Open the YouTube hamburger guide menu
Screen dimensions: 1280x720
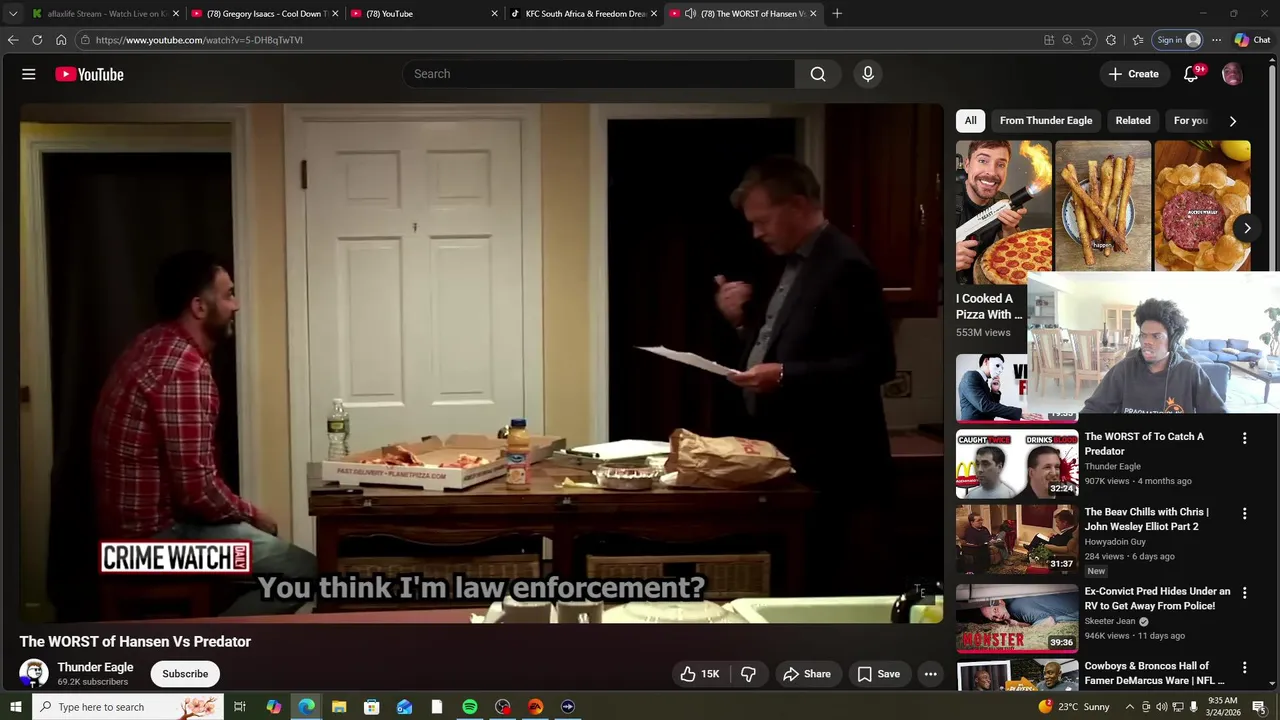tap(29, 74)
